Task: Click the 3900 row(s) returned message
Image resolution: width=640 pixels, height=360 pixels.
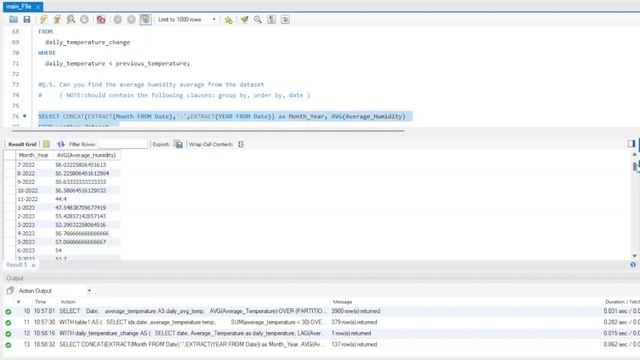Action: [x=356, y=311]
